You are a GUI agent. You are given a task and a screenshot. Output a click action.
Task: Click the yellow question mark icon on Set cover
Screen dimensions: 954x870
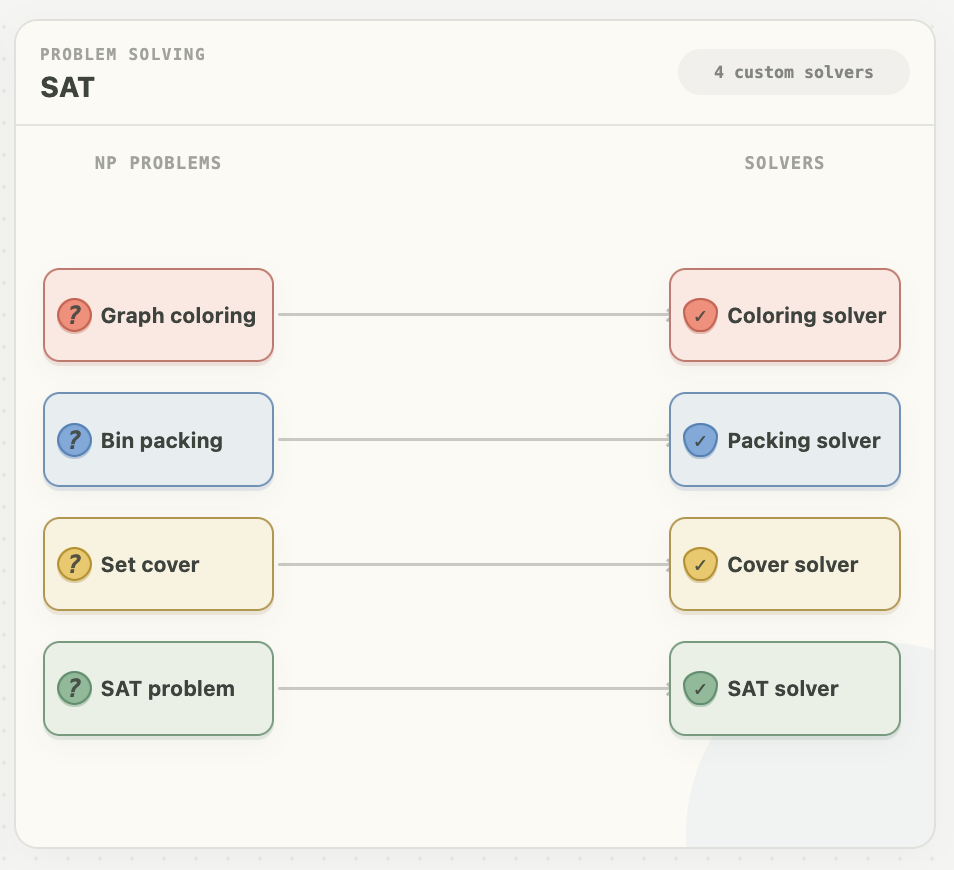74,564
